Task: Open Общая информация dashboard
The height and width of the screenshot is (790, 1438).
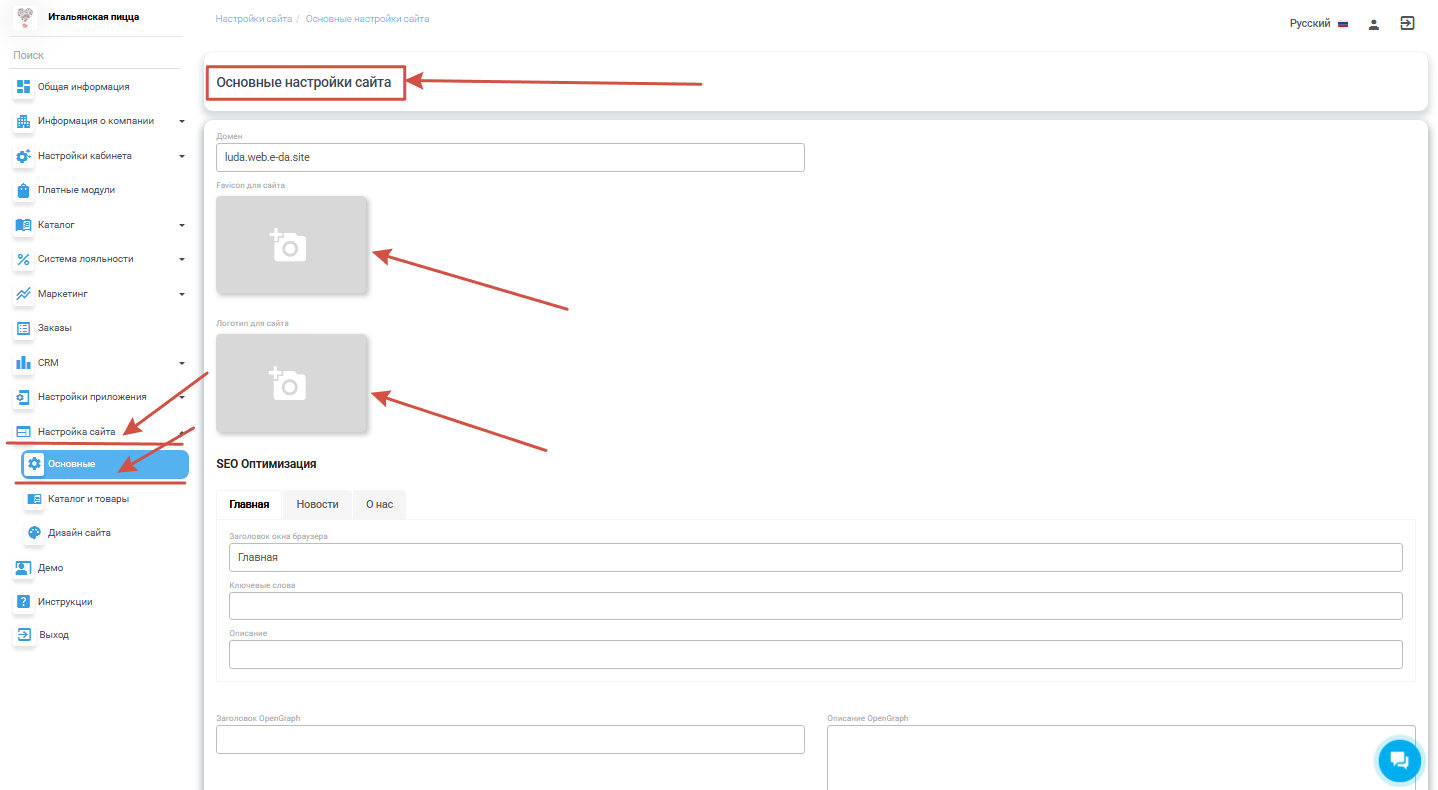Action: click(x=83, y=87)
